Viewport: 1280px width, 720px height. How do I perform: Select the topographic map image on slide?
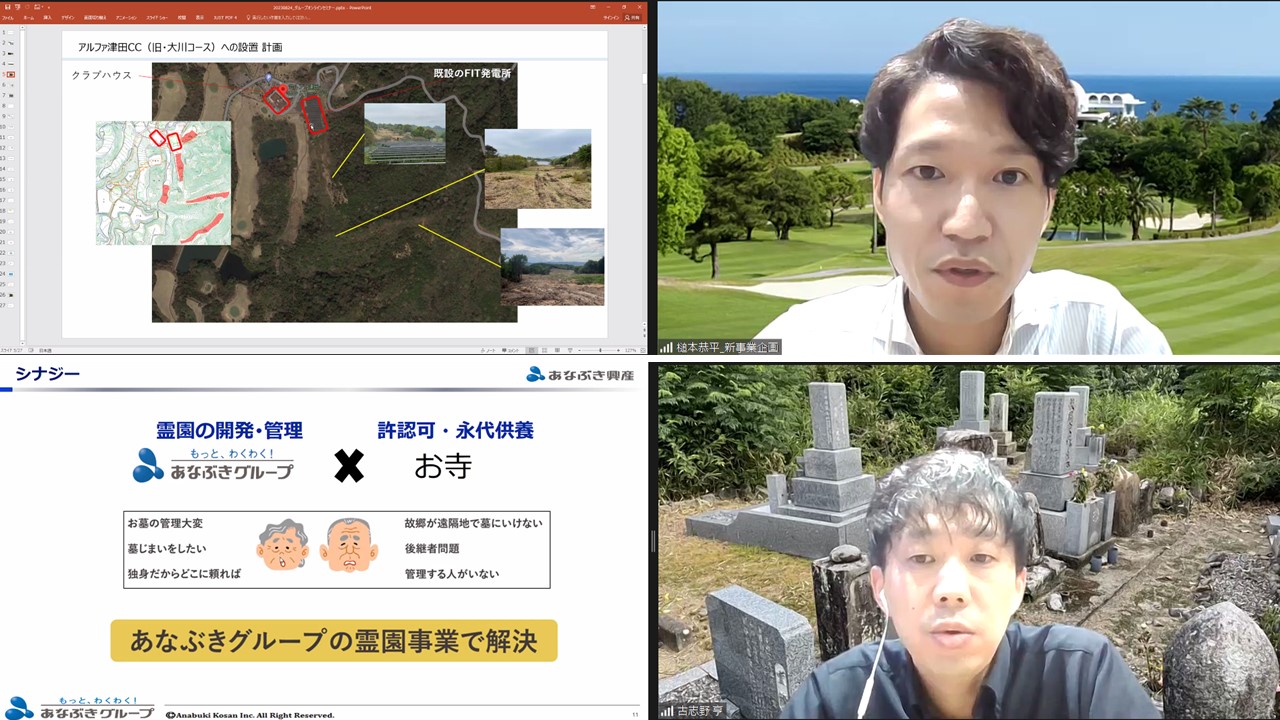click(x=163, y=183)
